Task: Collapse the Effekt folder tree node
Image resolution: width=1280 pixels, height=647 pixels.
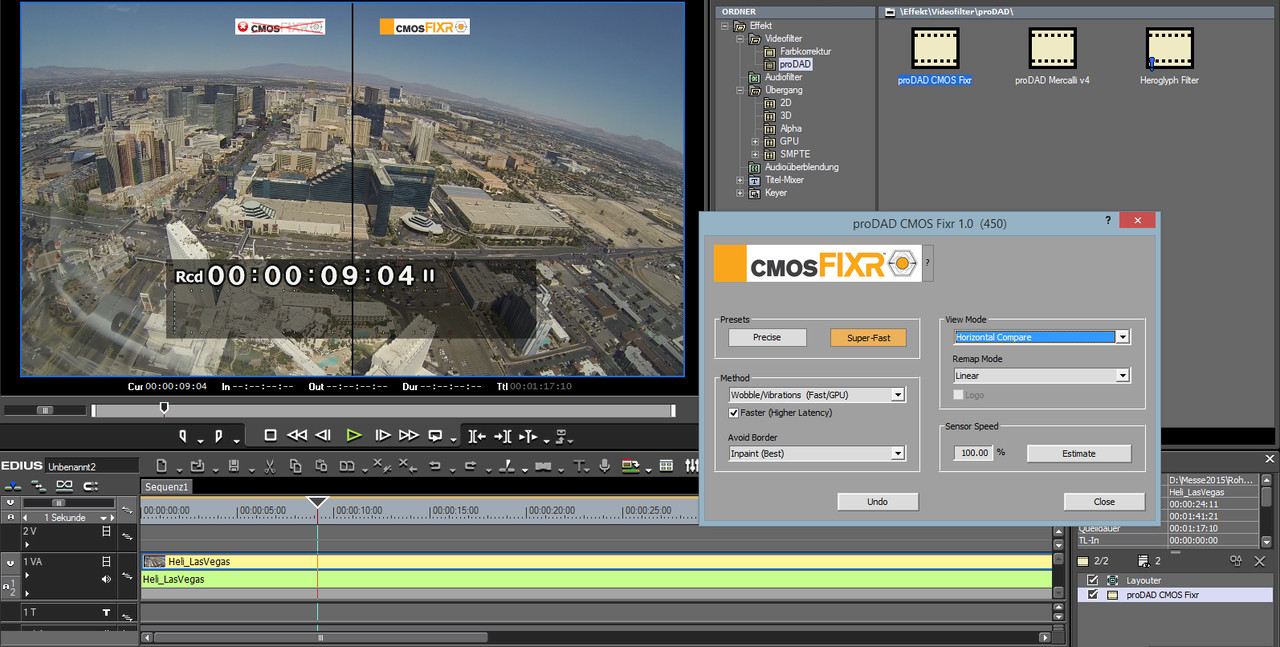Action: click(727, 25)
